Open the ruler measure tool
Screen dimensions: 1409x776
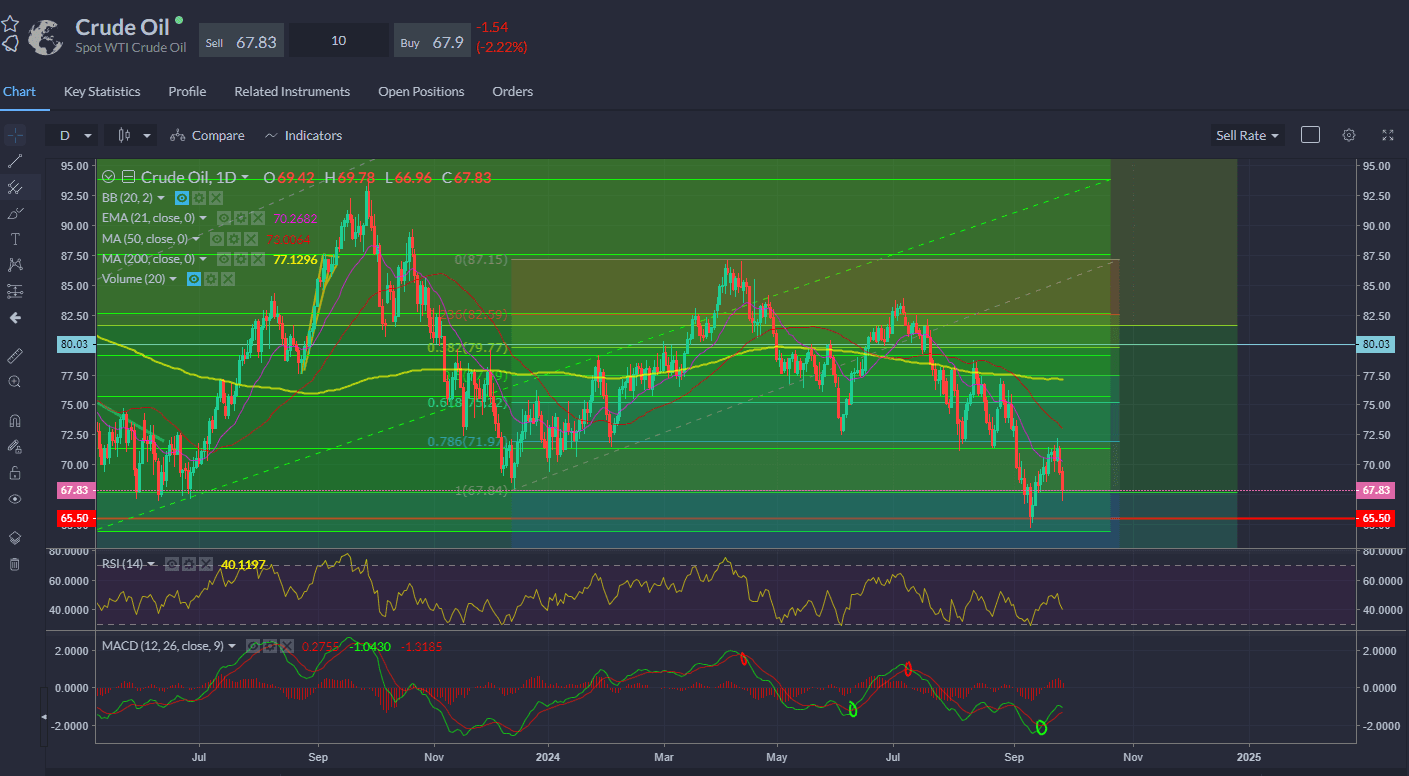(x=14, y=355)
